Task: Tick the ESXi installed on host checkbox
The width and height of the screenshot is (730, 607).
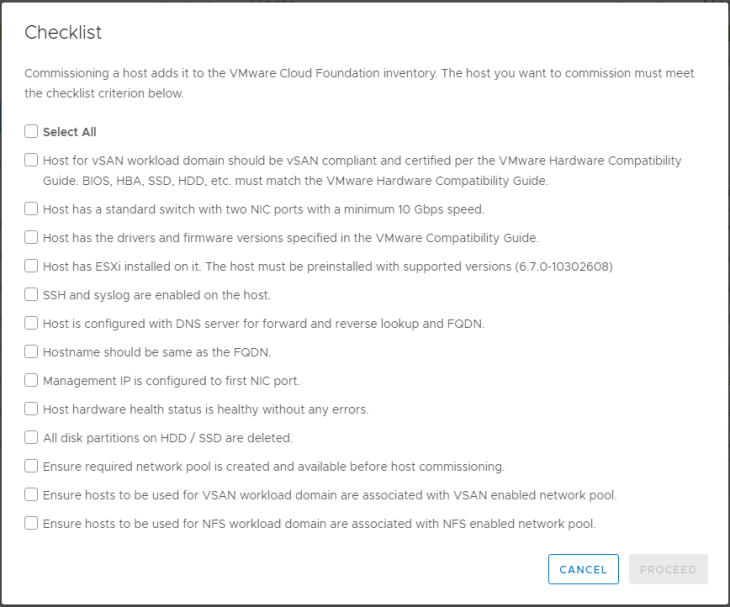Action: click(x=32, y=266)
